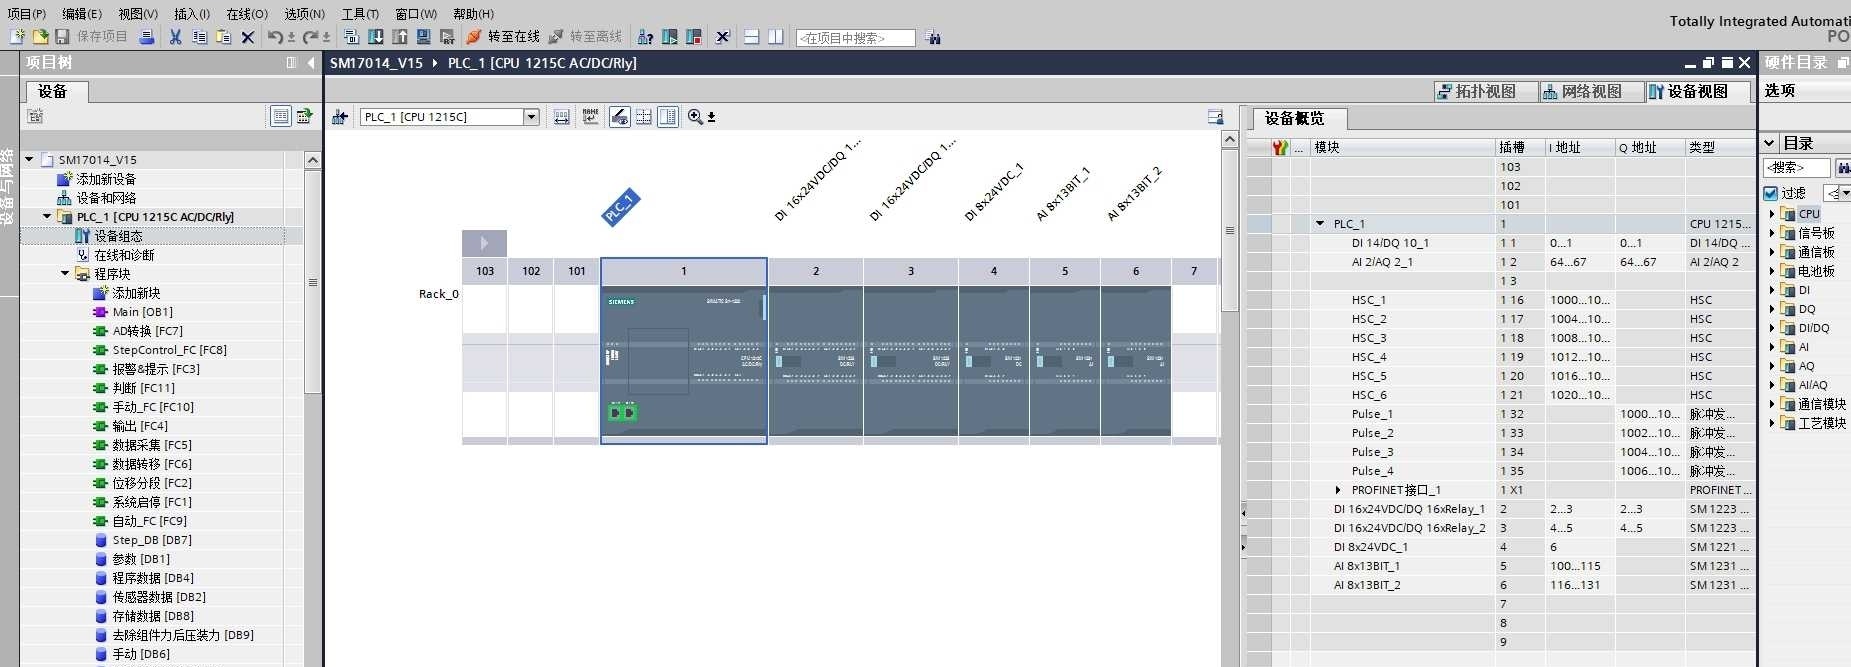
Task: Click the compile icon in the toolbar
Action: pyautogui.click(x=352, y=37)
